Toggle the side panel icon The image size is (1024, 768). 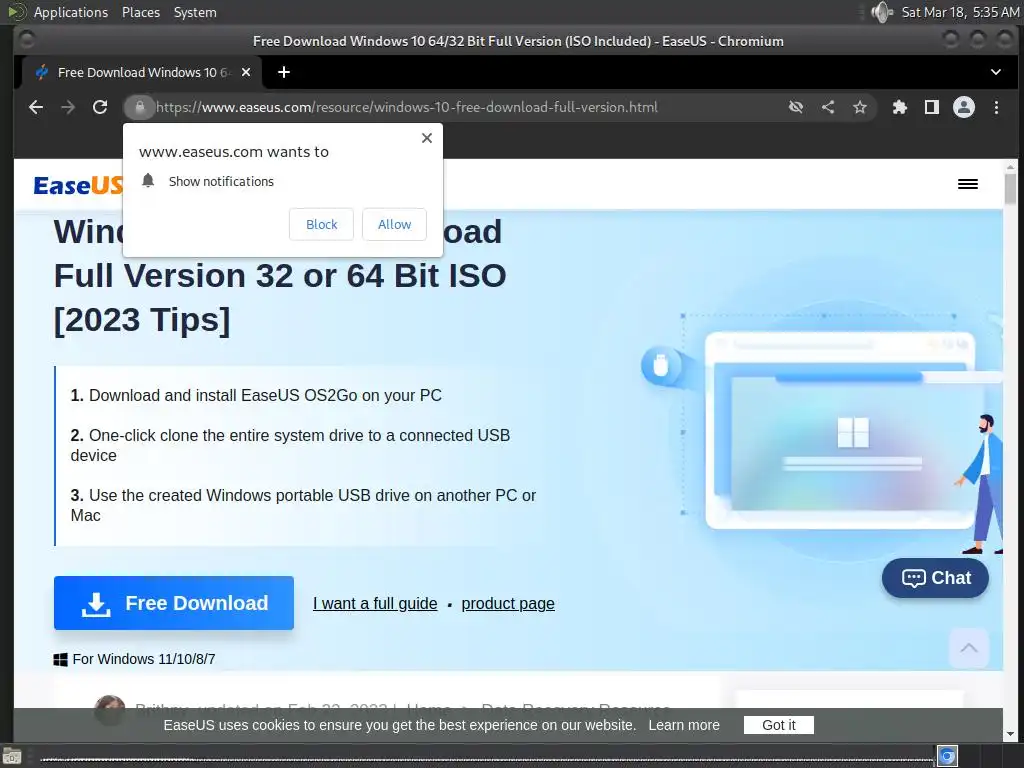[932, 107]
